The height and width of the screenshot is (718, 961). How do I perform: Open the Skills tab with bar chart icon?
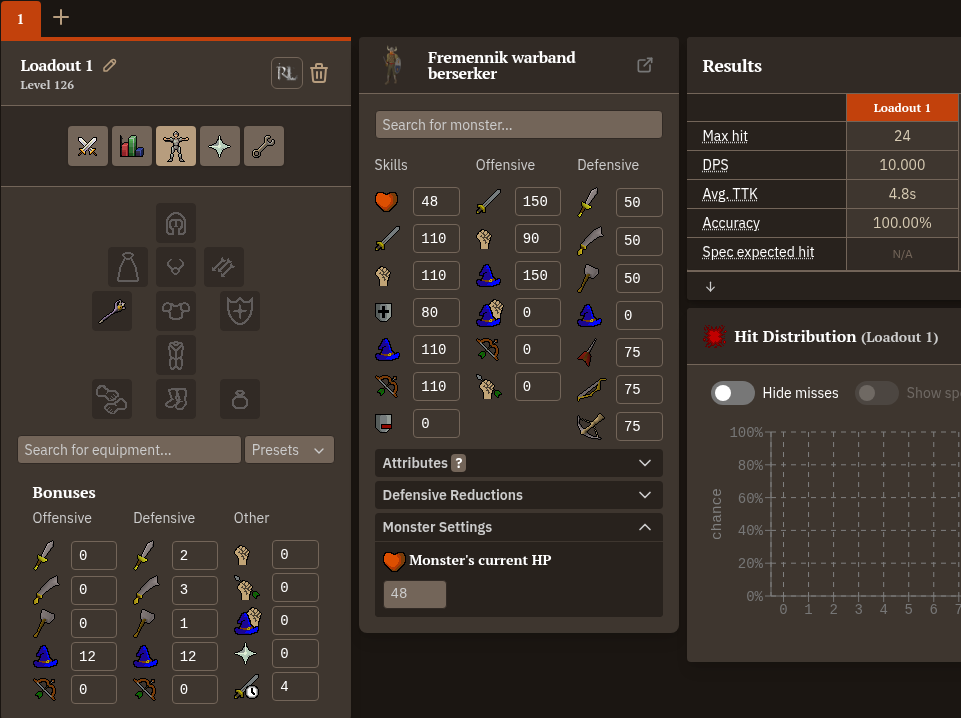click(132, 146)
